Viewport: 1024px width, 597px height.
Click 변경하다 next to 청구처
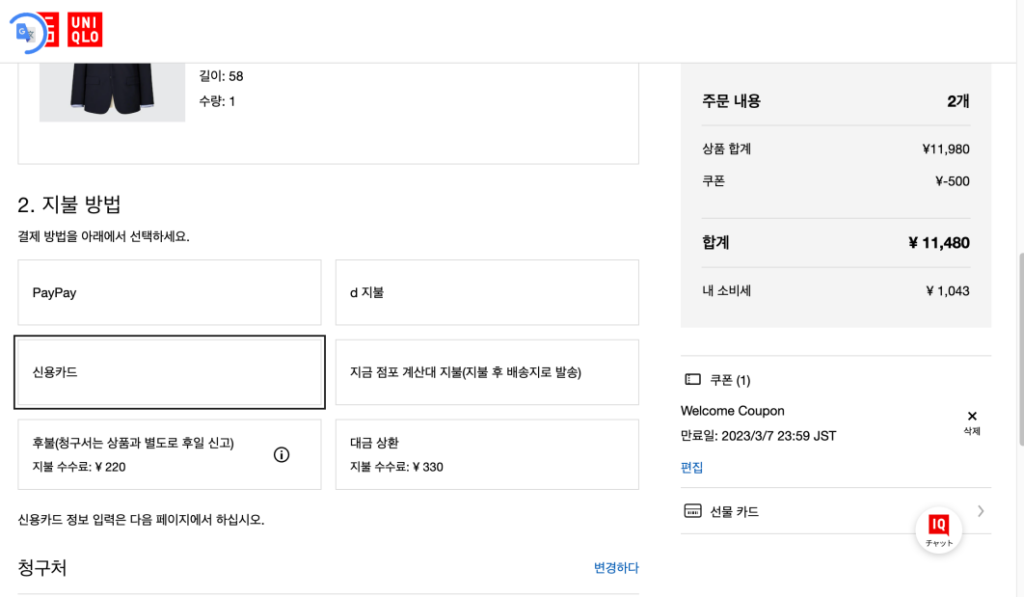[616, 568]
